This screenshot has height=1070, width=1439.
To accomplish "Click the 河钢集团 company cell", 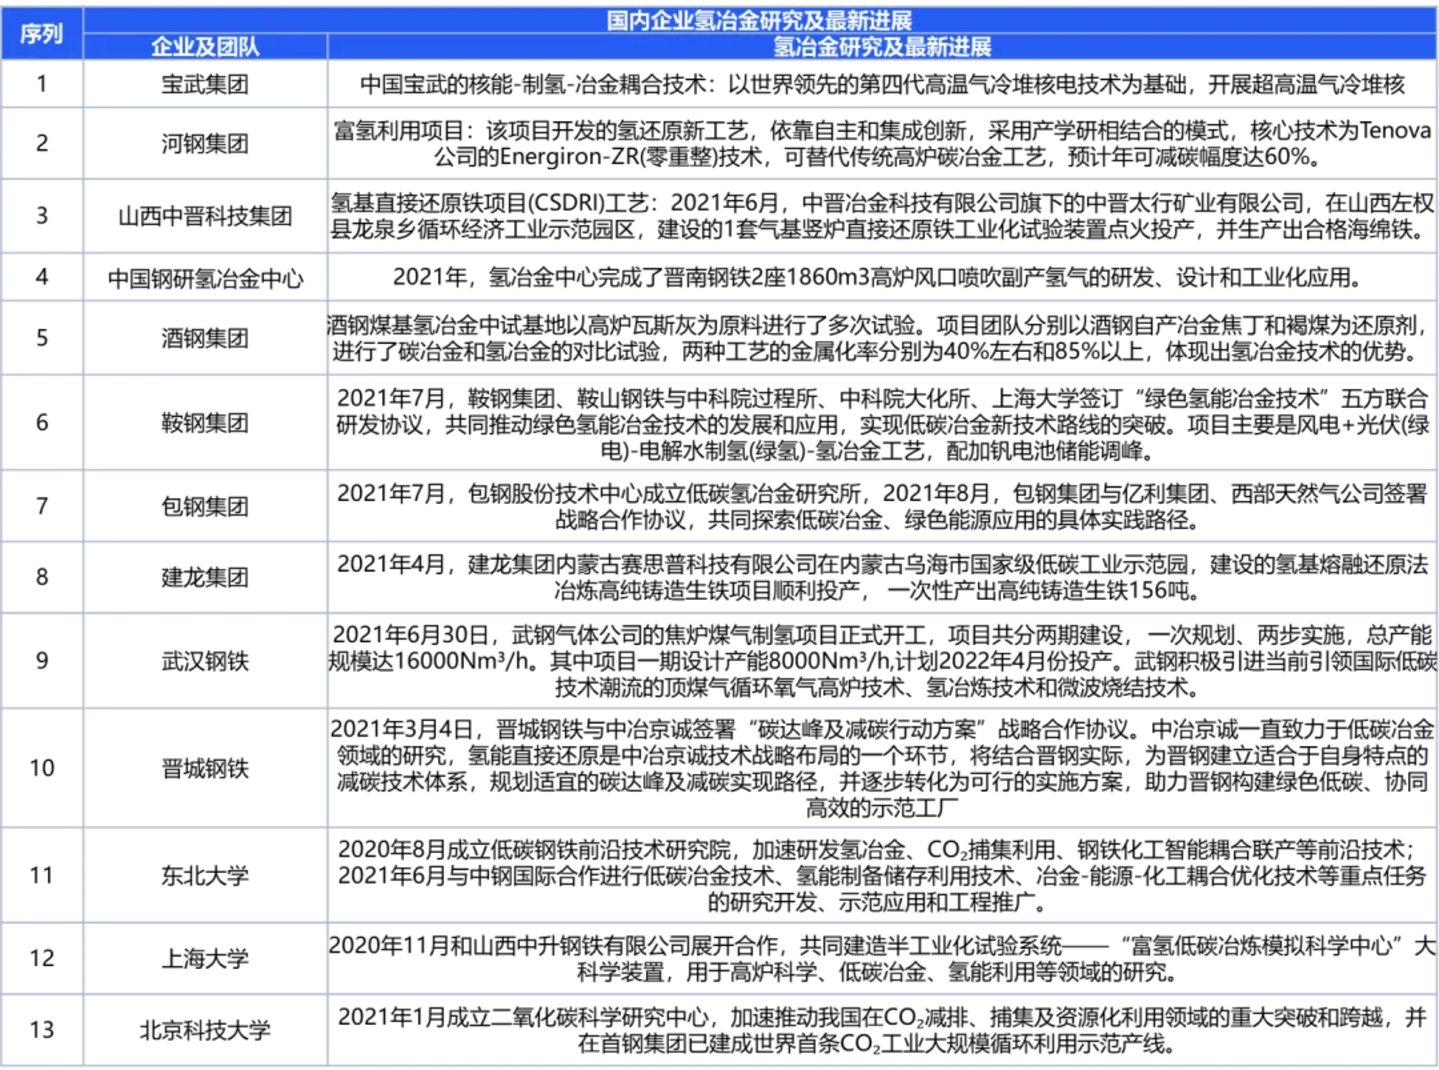I will [x=205, y=144].
